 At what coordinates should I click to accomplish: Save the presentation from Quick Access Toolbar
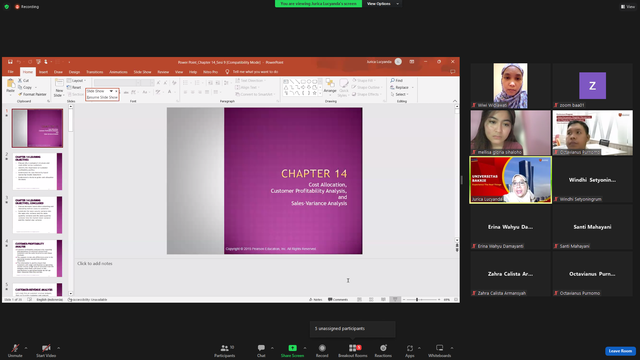click(x=10, y=62)
